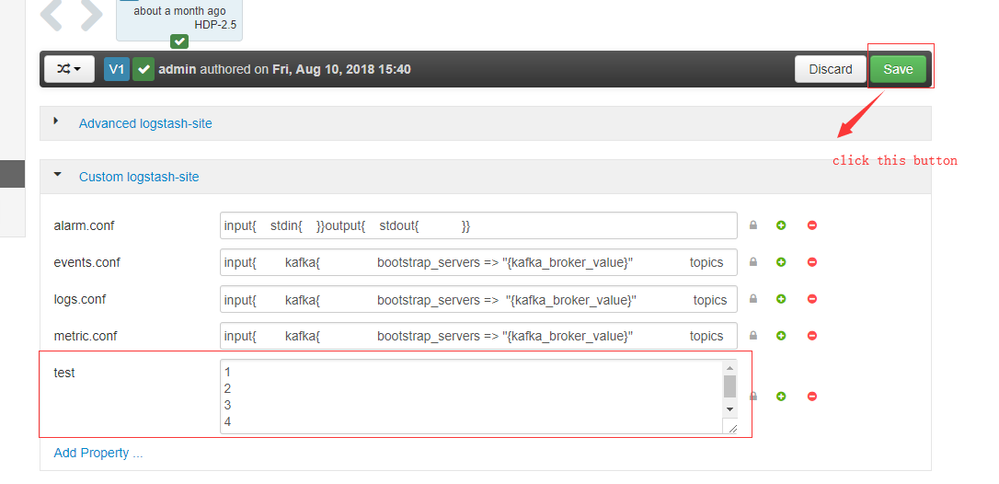The image size is (999, 484).
Task: Click the date Fri, Aug 10, 2018 15:40
Action: [341, 69]
